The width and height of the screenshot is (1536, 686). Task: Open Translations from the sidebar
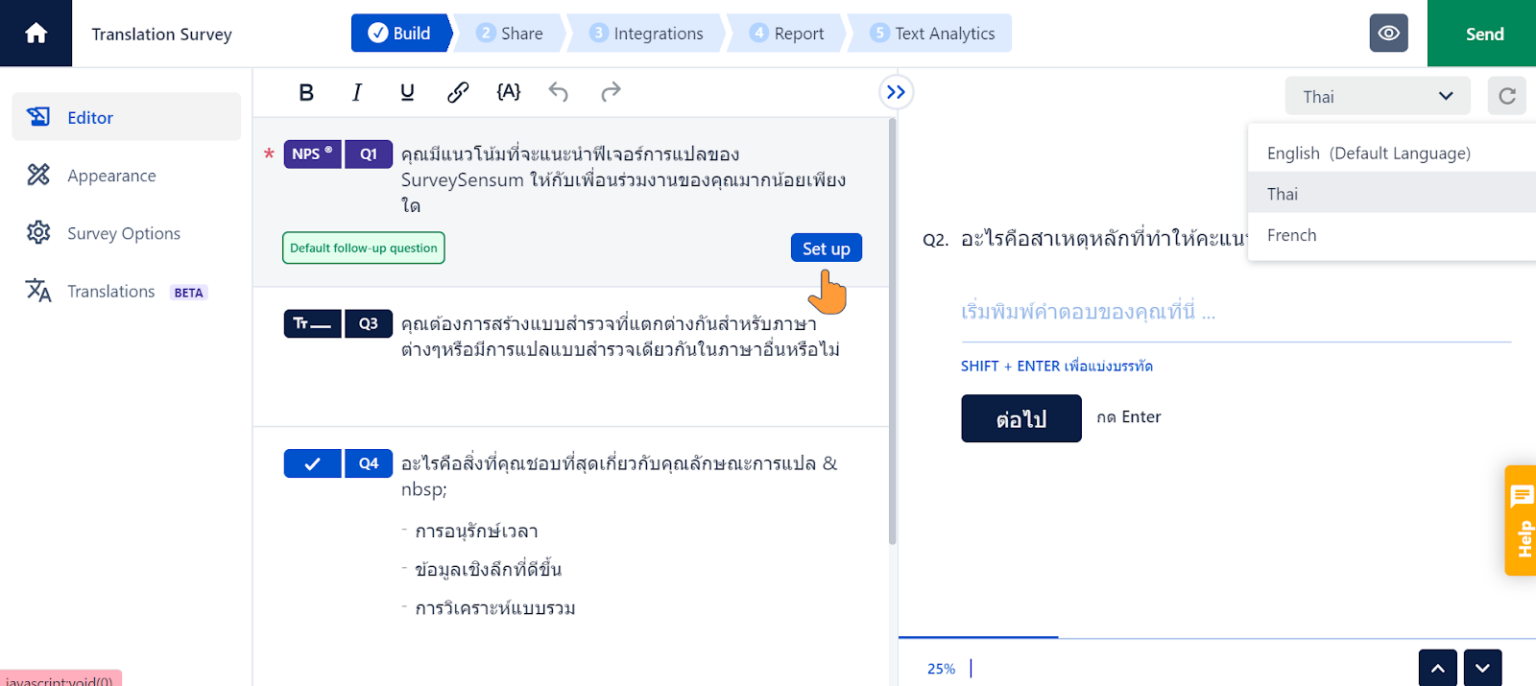pos(110,291)
